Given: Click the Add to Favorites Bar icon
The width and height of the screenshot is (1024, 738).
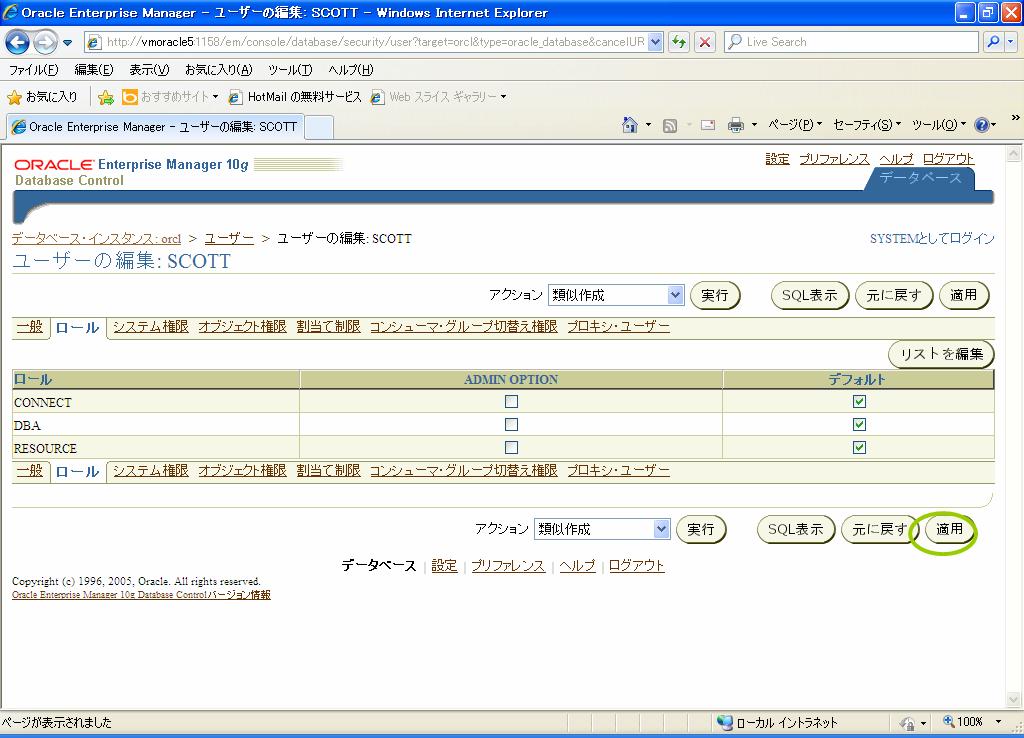Looking at the screenshot, I should (x=105, y=97).
